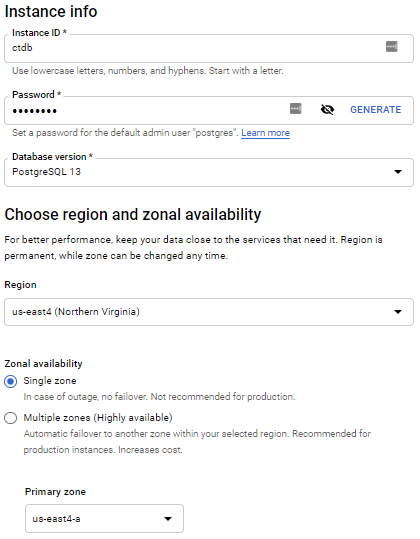
Task: Open the Region dropdown arrow
Action: pos(398,312)
